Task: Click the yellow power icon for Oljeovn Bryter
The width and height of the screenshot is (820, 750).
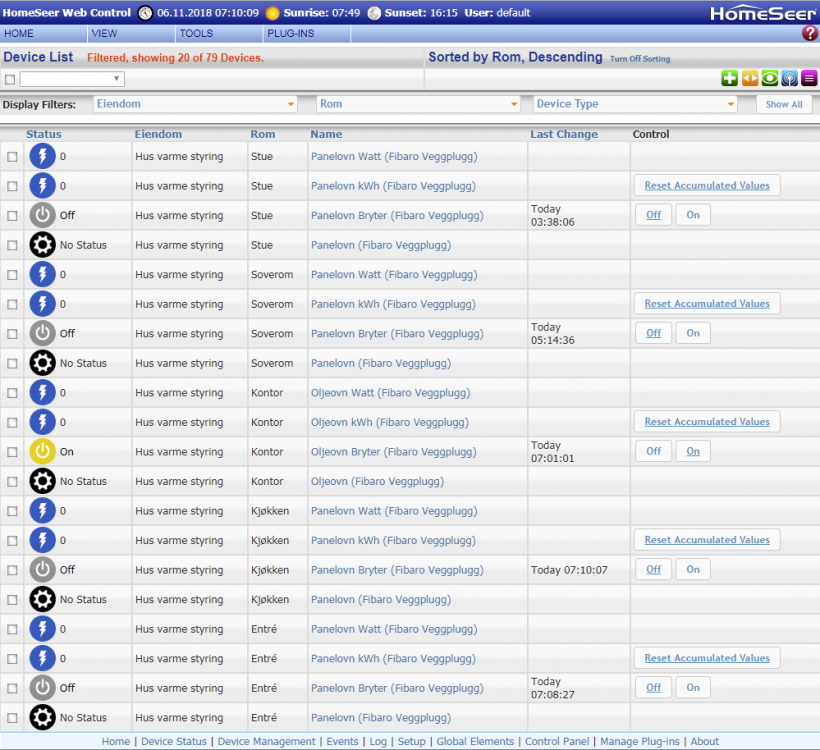Action: pos(43,452)
